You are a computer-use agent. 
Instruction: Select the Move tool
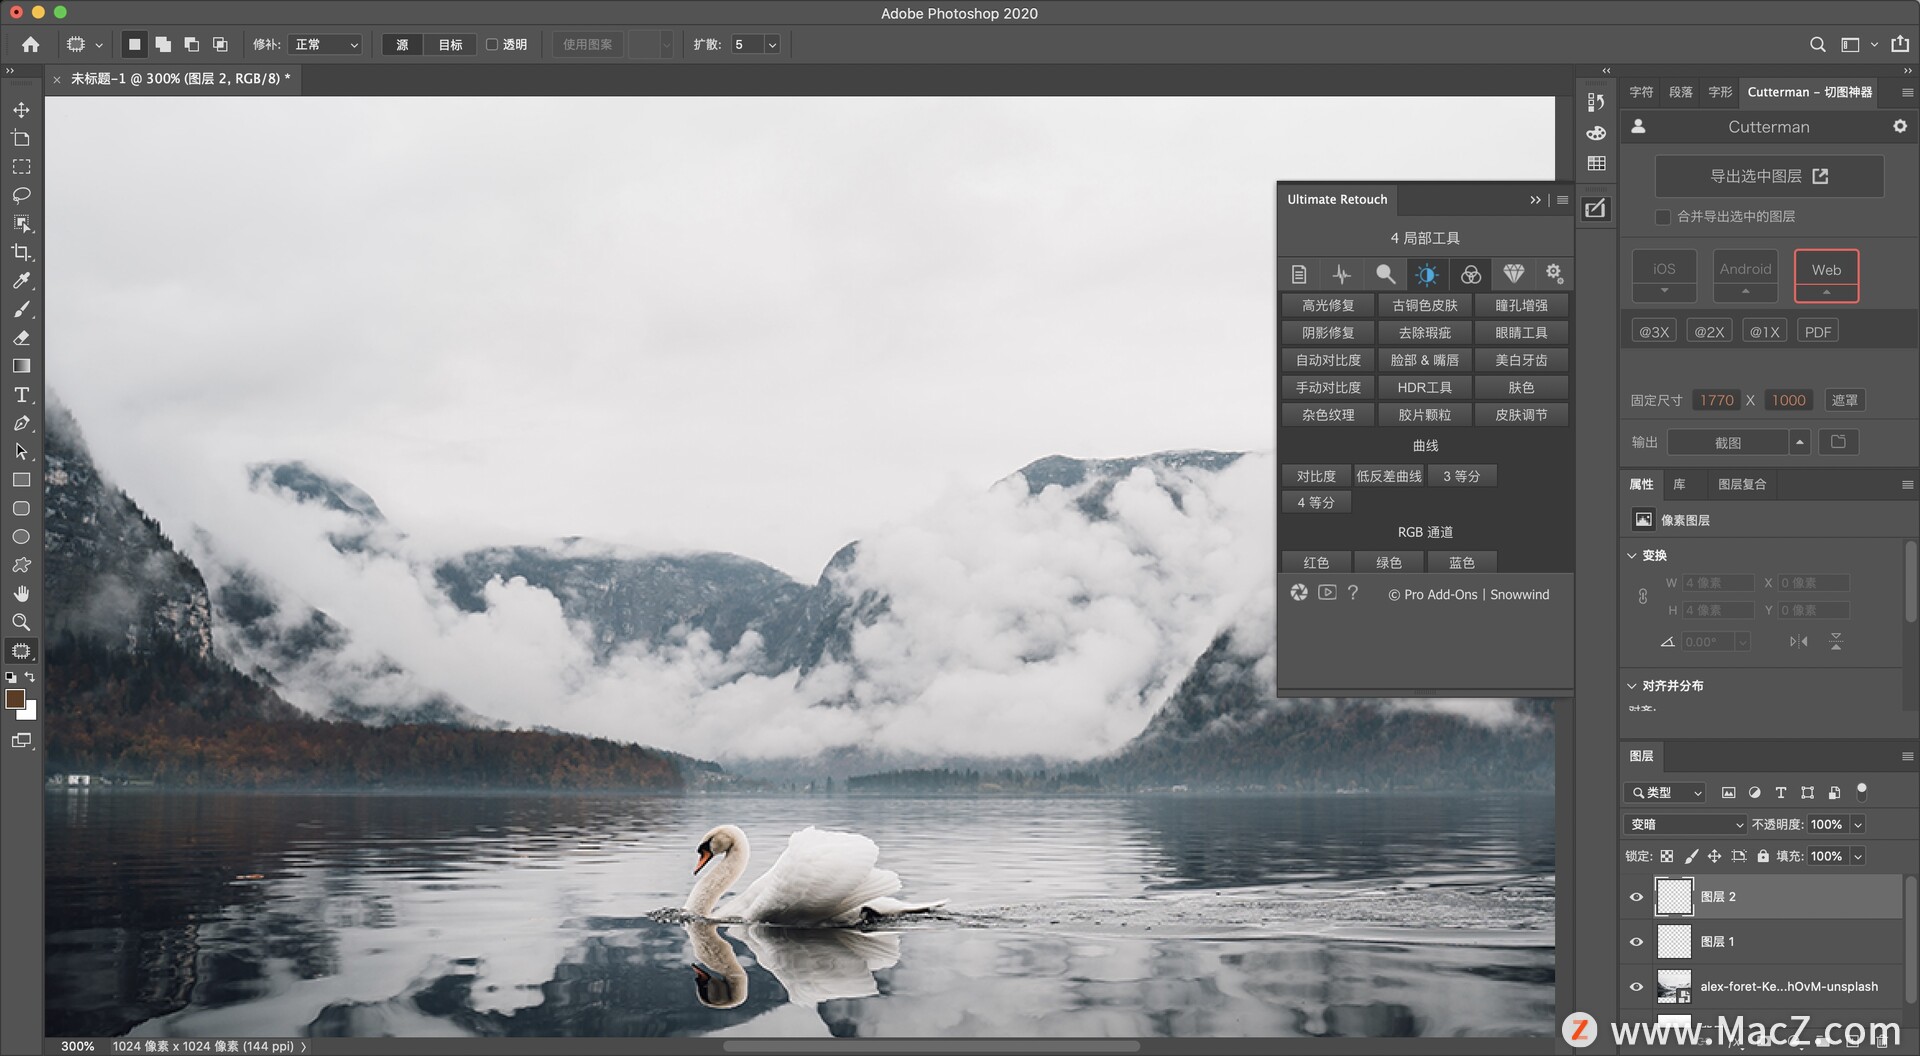21,109
